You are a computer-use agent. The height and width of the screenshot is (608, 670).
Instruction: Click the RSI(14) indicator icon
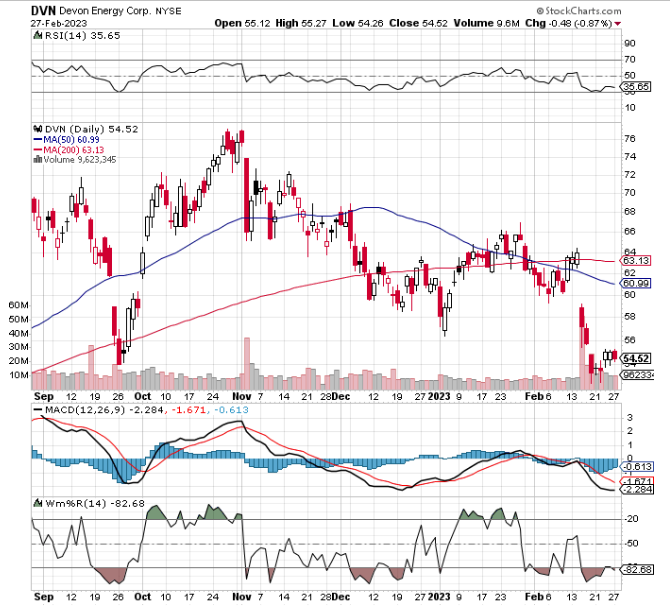38,35
